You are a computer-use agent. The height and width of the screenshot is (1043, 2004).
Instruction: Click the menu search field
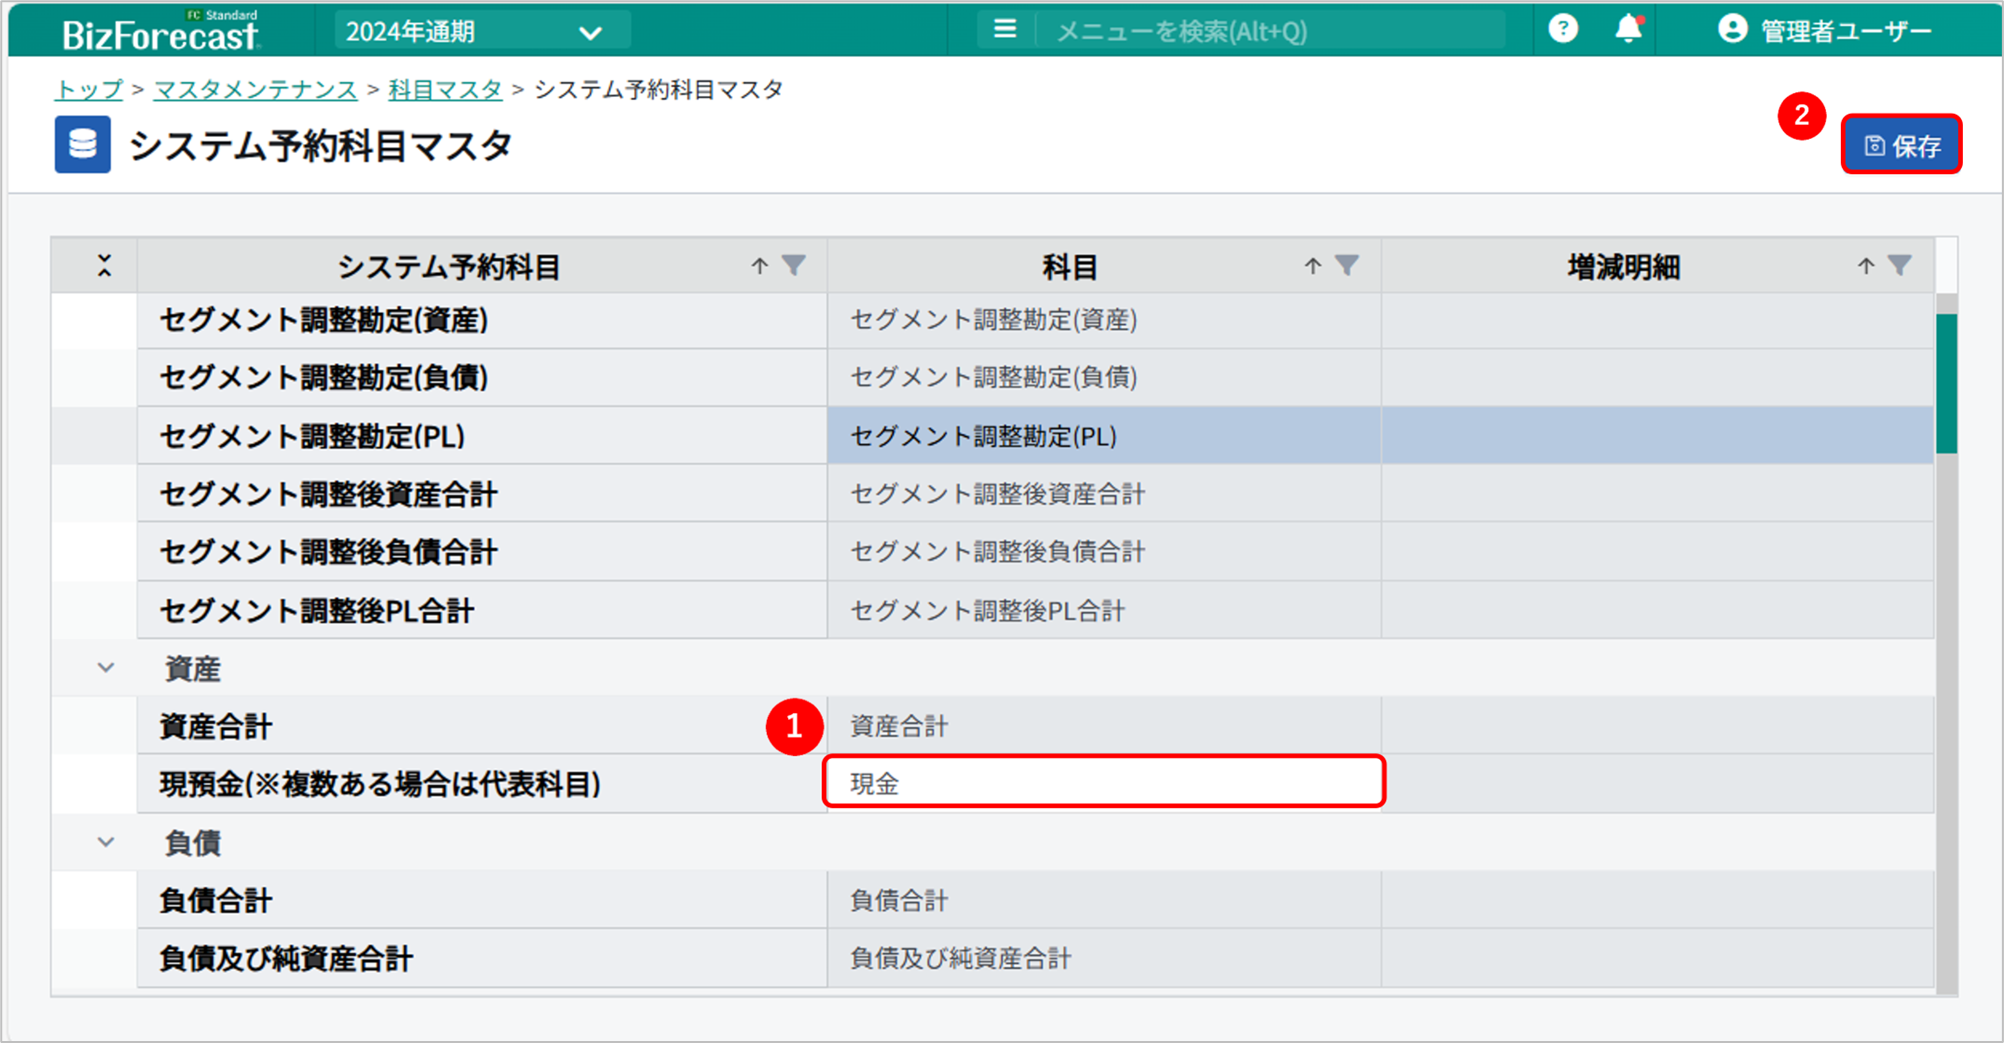(1270, 32)
